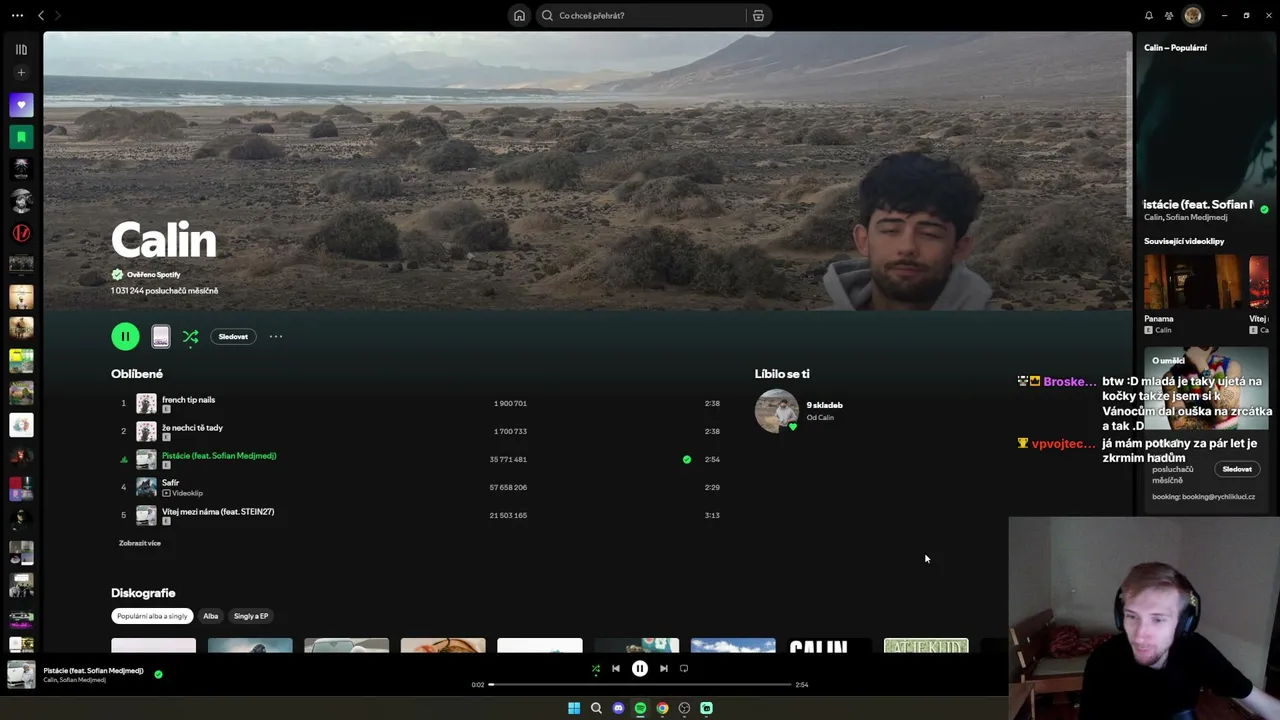Expand Your Library sidebar
This screenshot has width=1280, height=720.
(x=21, y=49)
